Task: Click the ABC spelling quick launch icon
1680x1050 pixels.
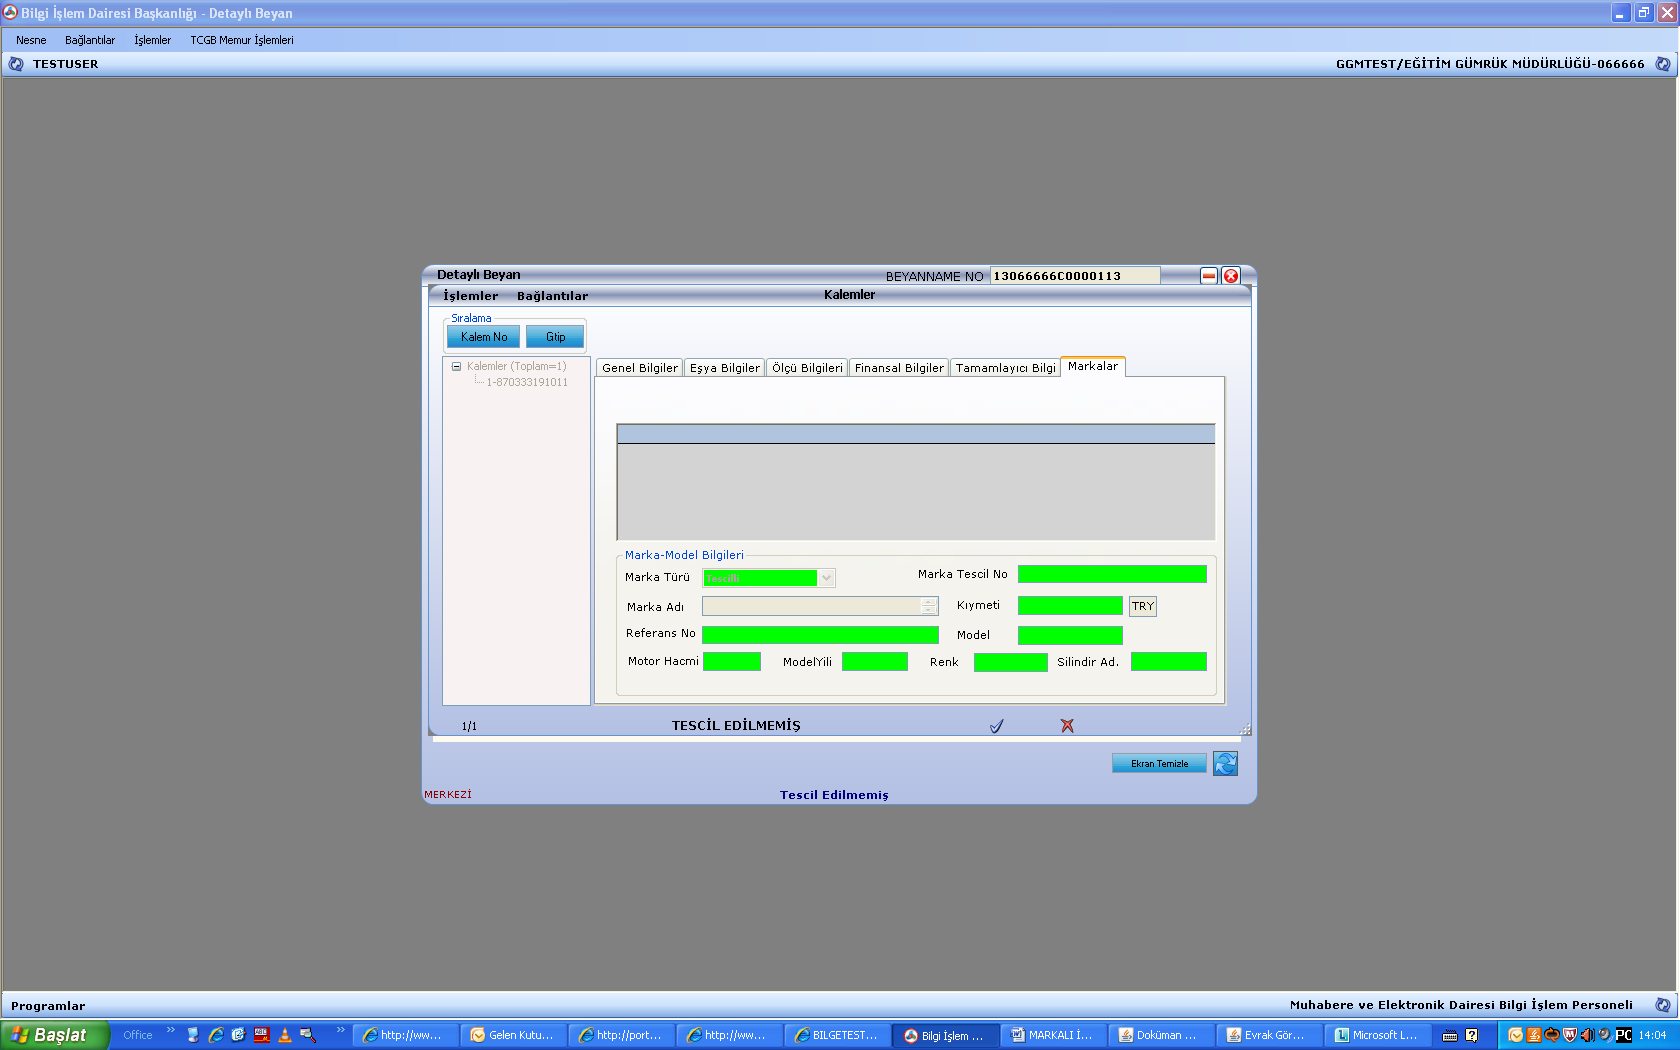Action: (261, 1035)
